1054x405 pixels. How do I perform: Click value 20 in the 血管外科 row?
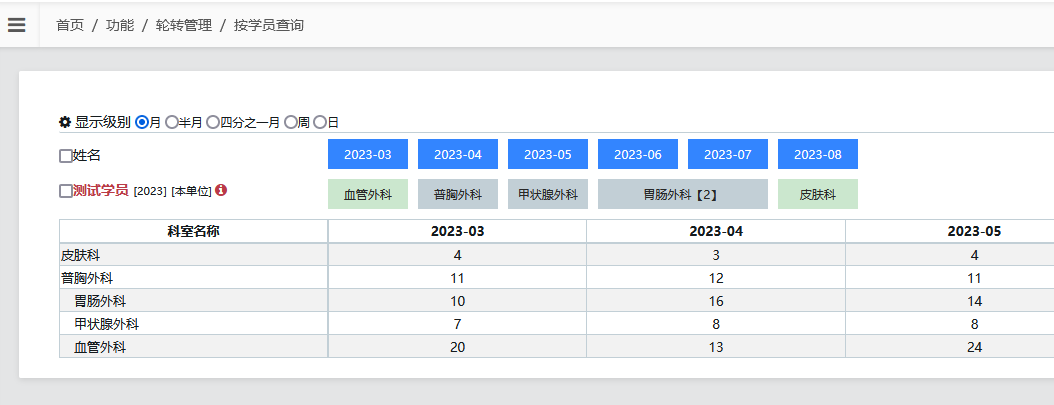coord(457,347)
